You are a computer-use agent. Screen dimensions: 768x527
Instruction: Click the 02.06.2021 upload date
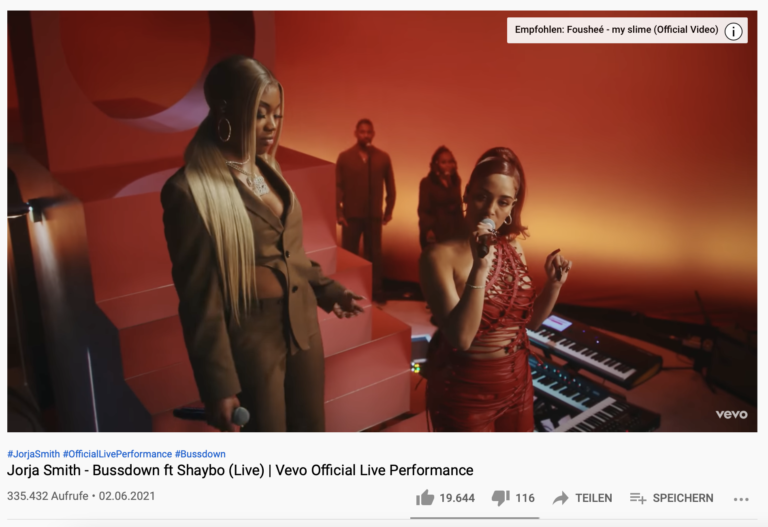[127, 496]
